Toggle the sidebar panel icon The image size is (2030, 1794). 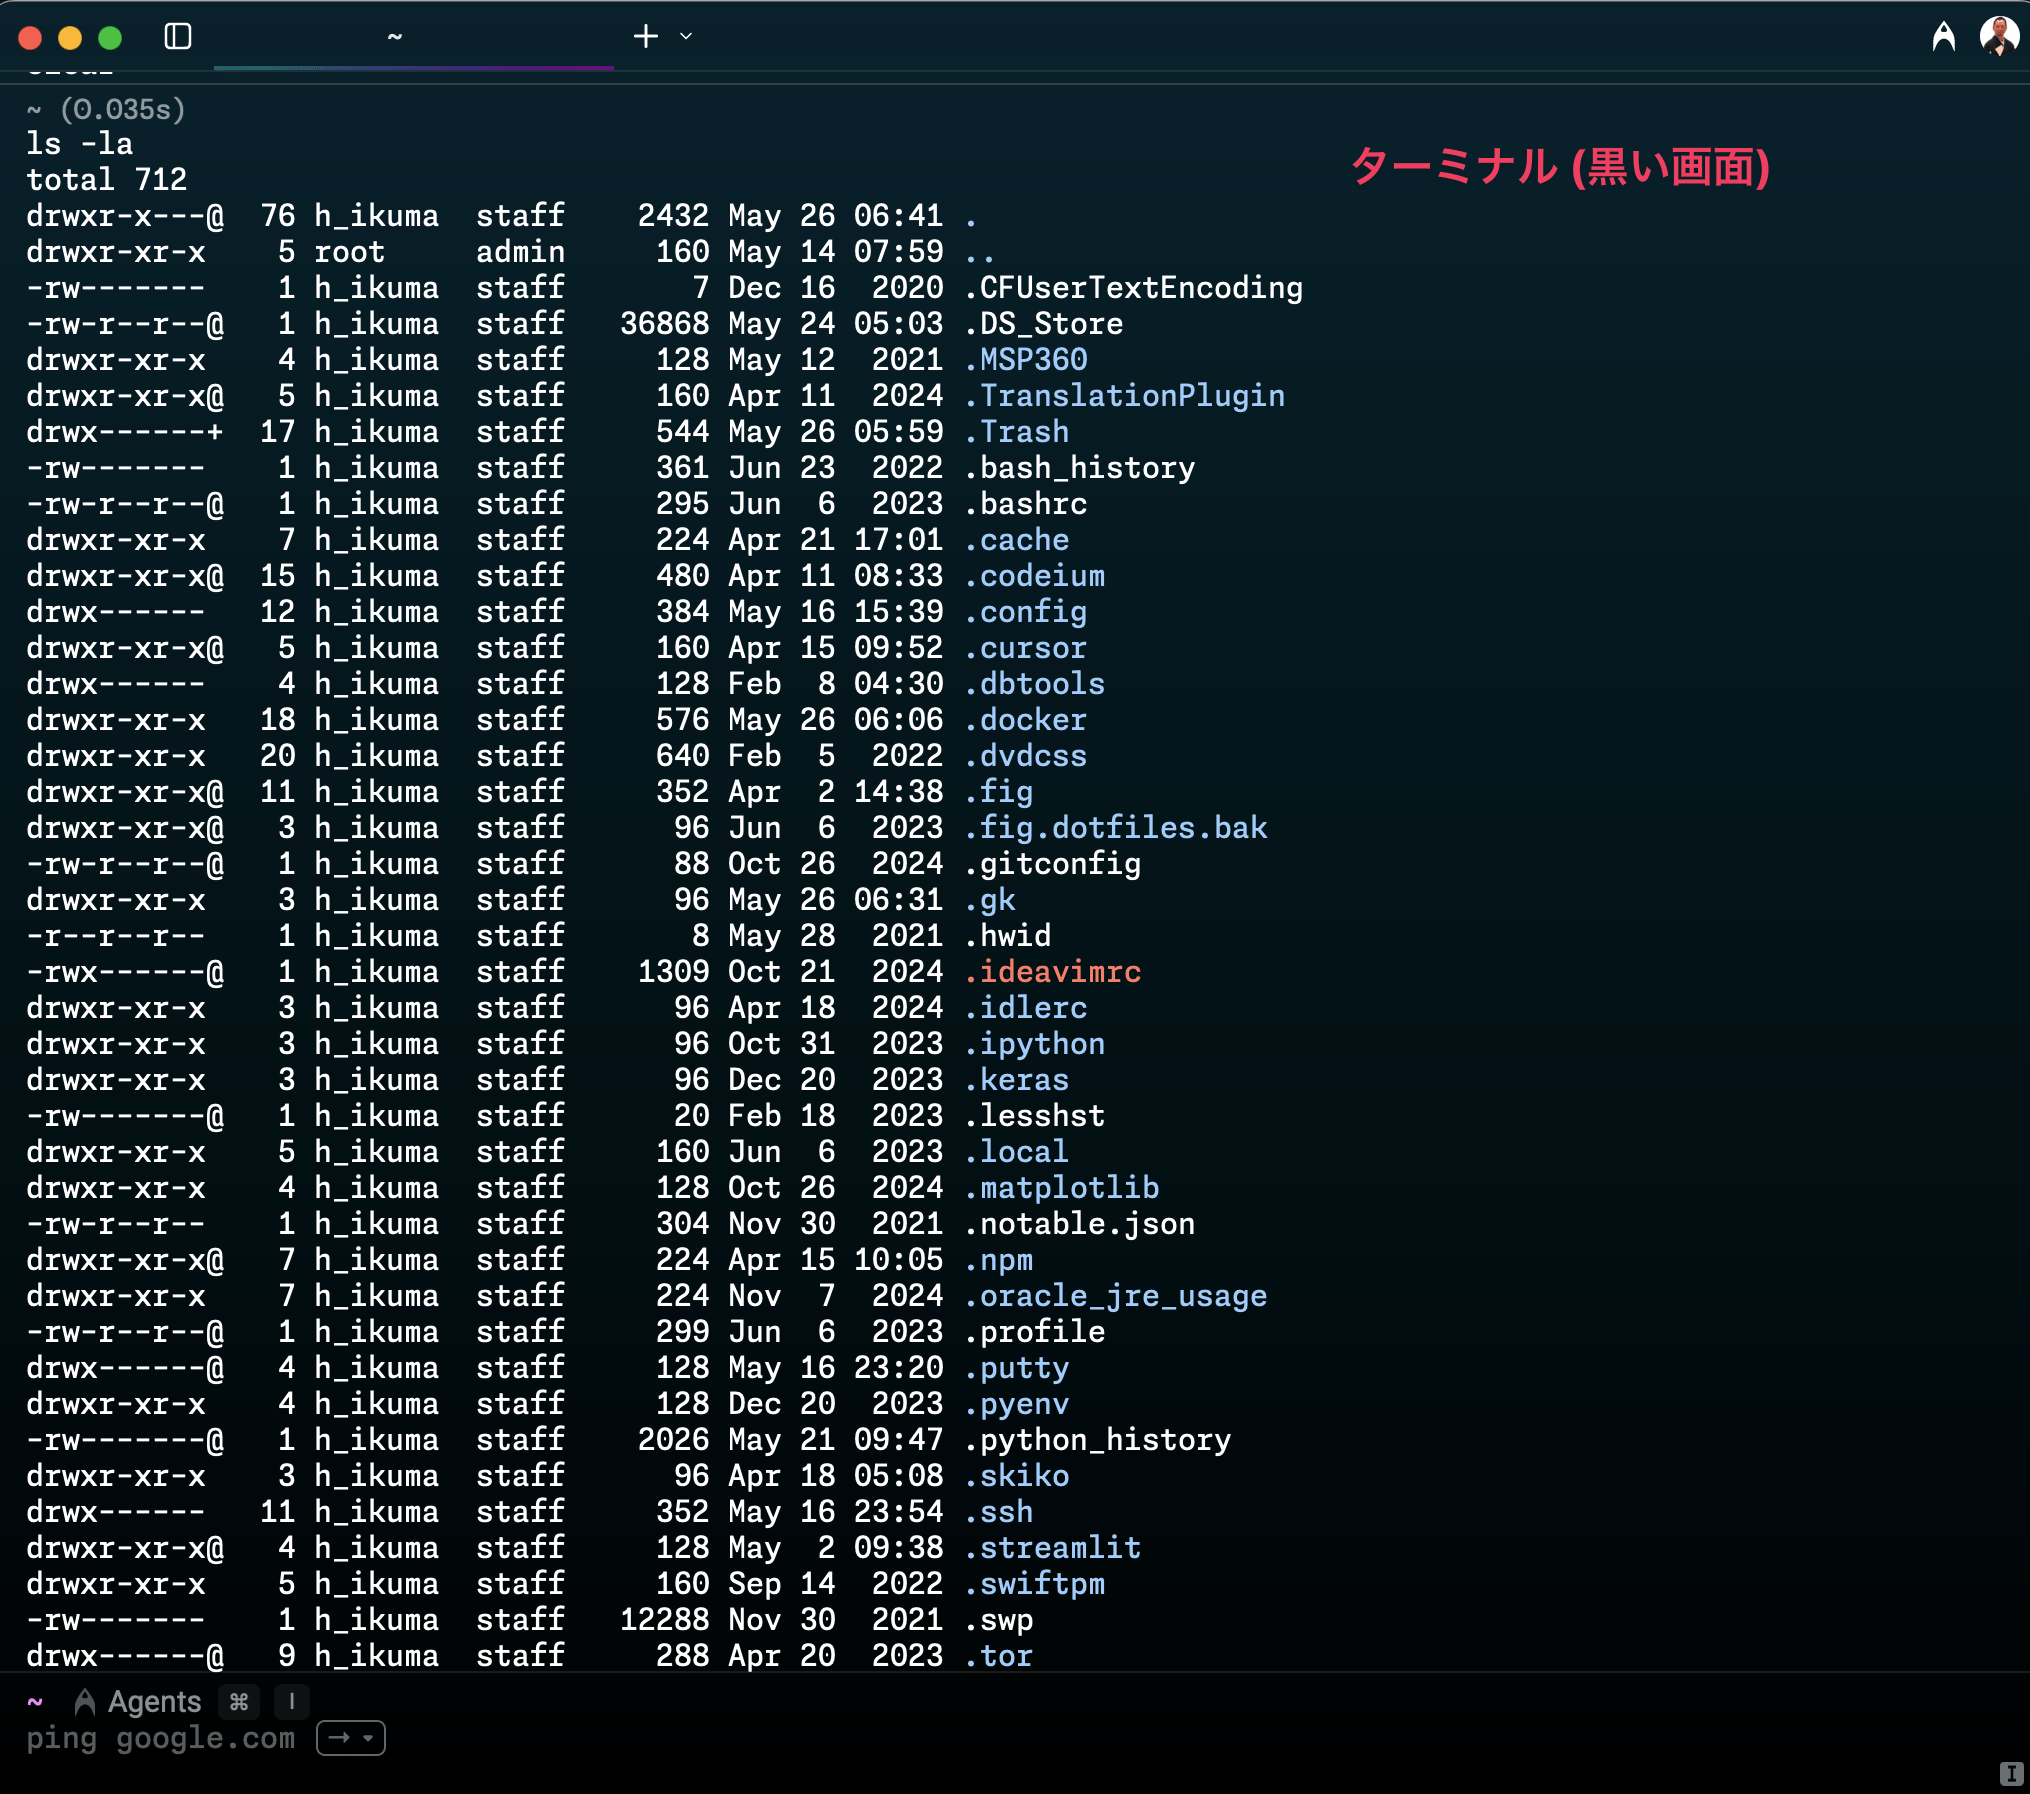point(178,37)
